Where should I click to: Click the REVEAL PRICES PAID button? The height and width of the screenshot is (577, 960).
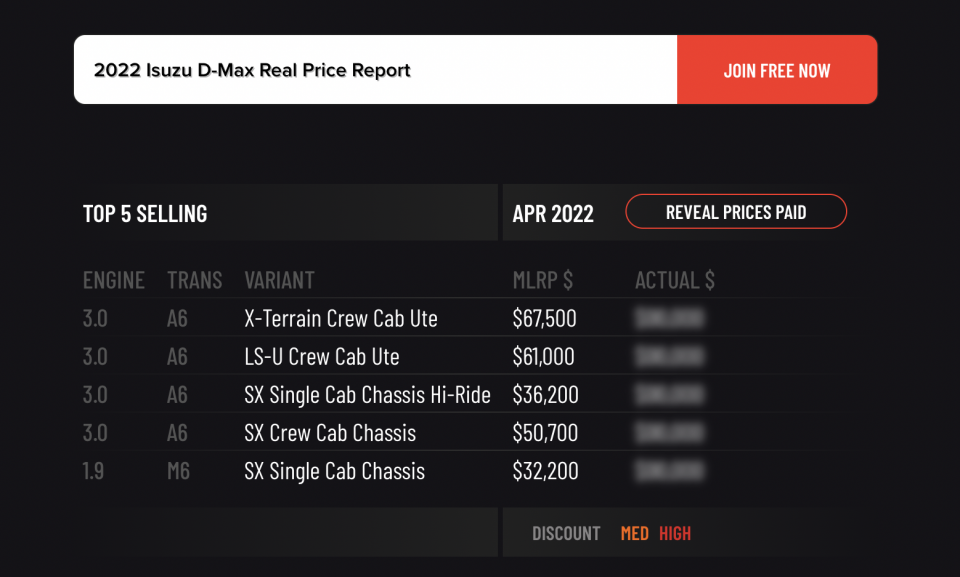pos(736,212)
